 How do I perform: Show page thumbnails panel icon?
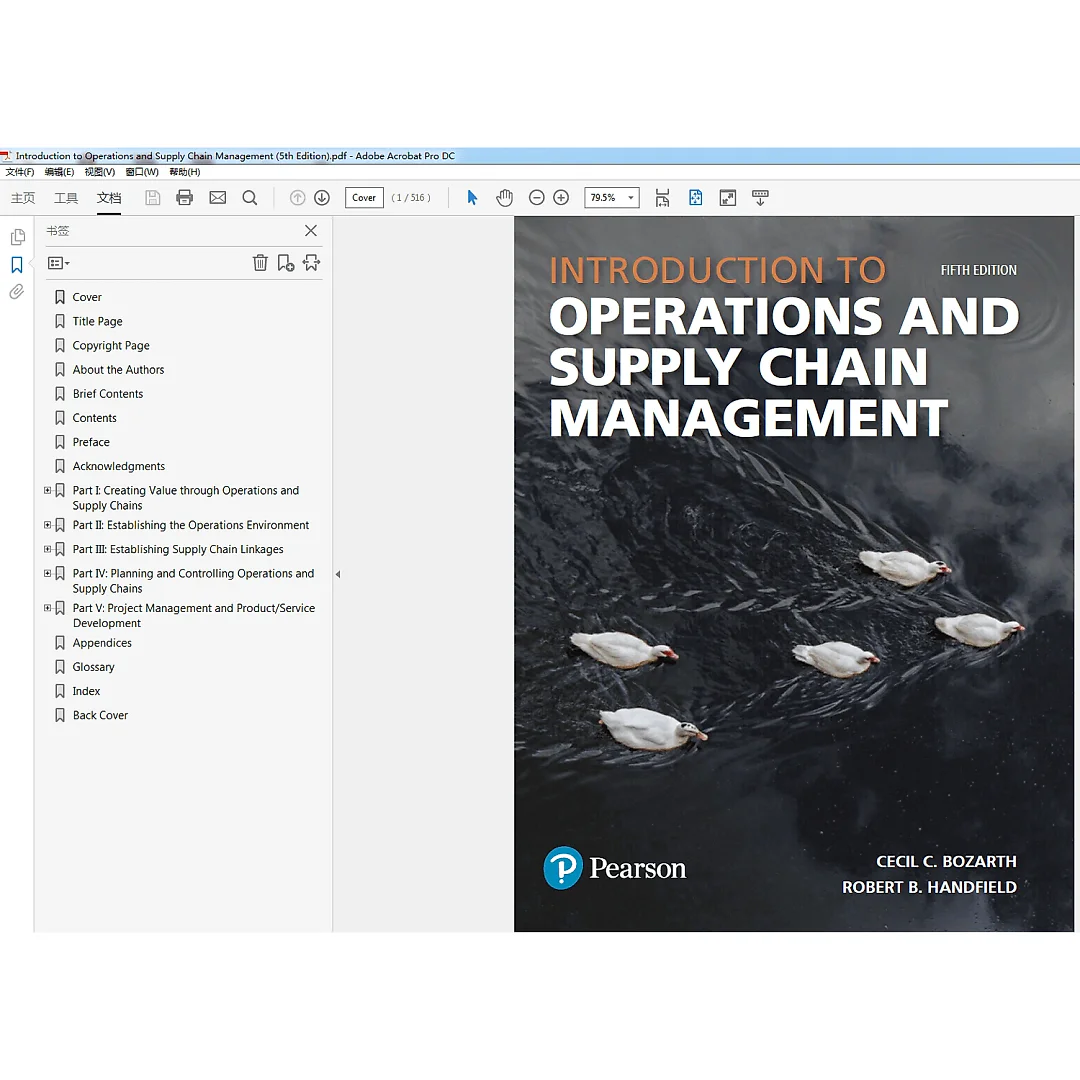(x=18, y=238)
